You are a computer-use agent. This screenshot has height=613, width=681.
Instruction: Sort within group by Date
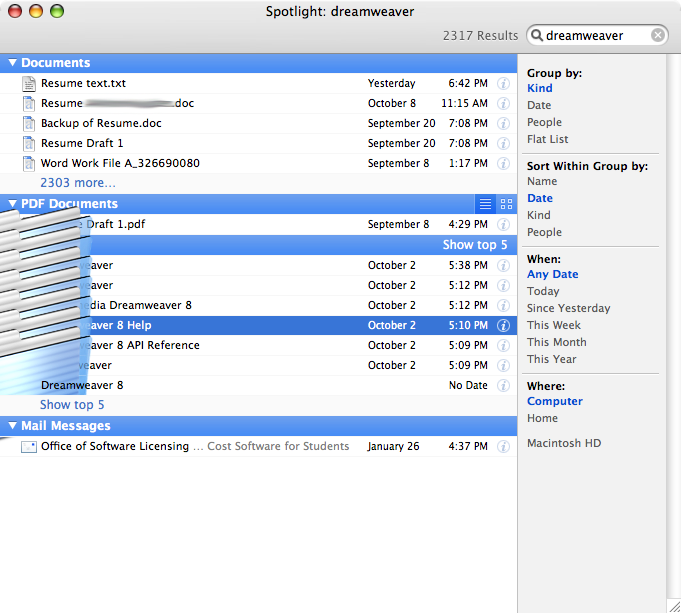(540, 198)
